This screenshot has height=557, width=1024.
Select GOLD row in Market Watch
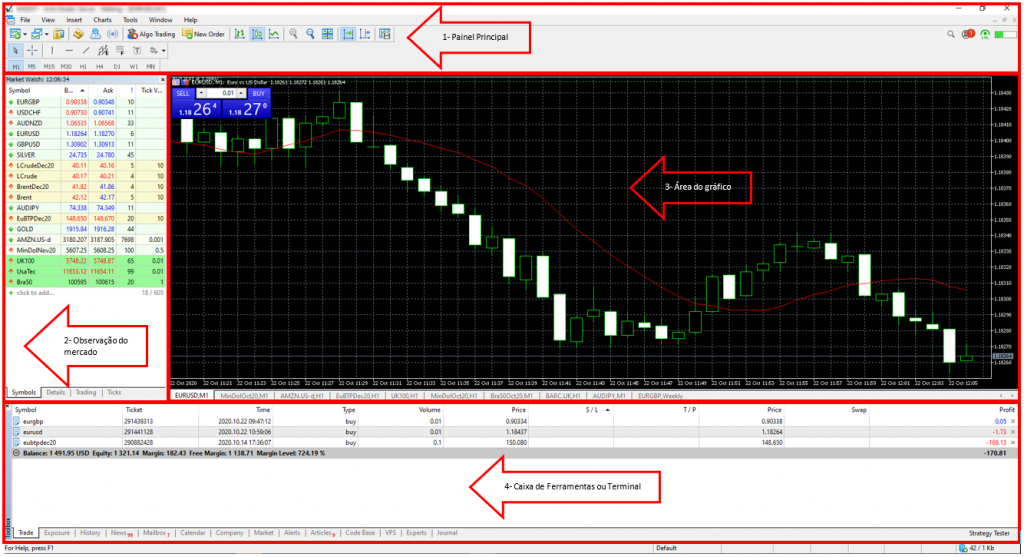(x=86, y=229)
